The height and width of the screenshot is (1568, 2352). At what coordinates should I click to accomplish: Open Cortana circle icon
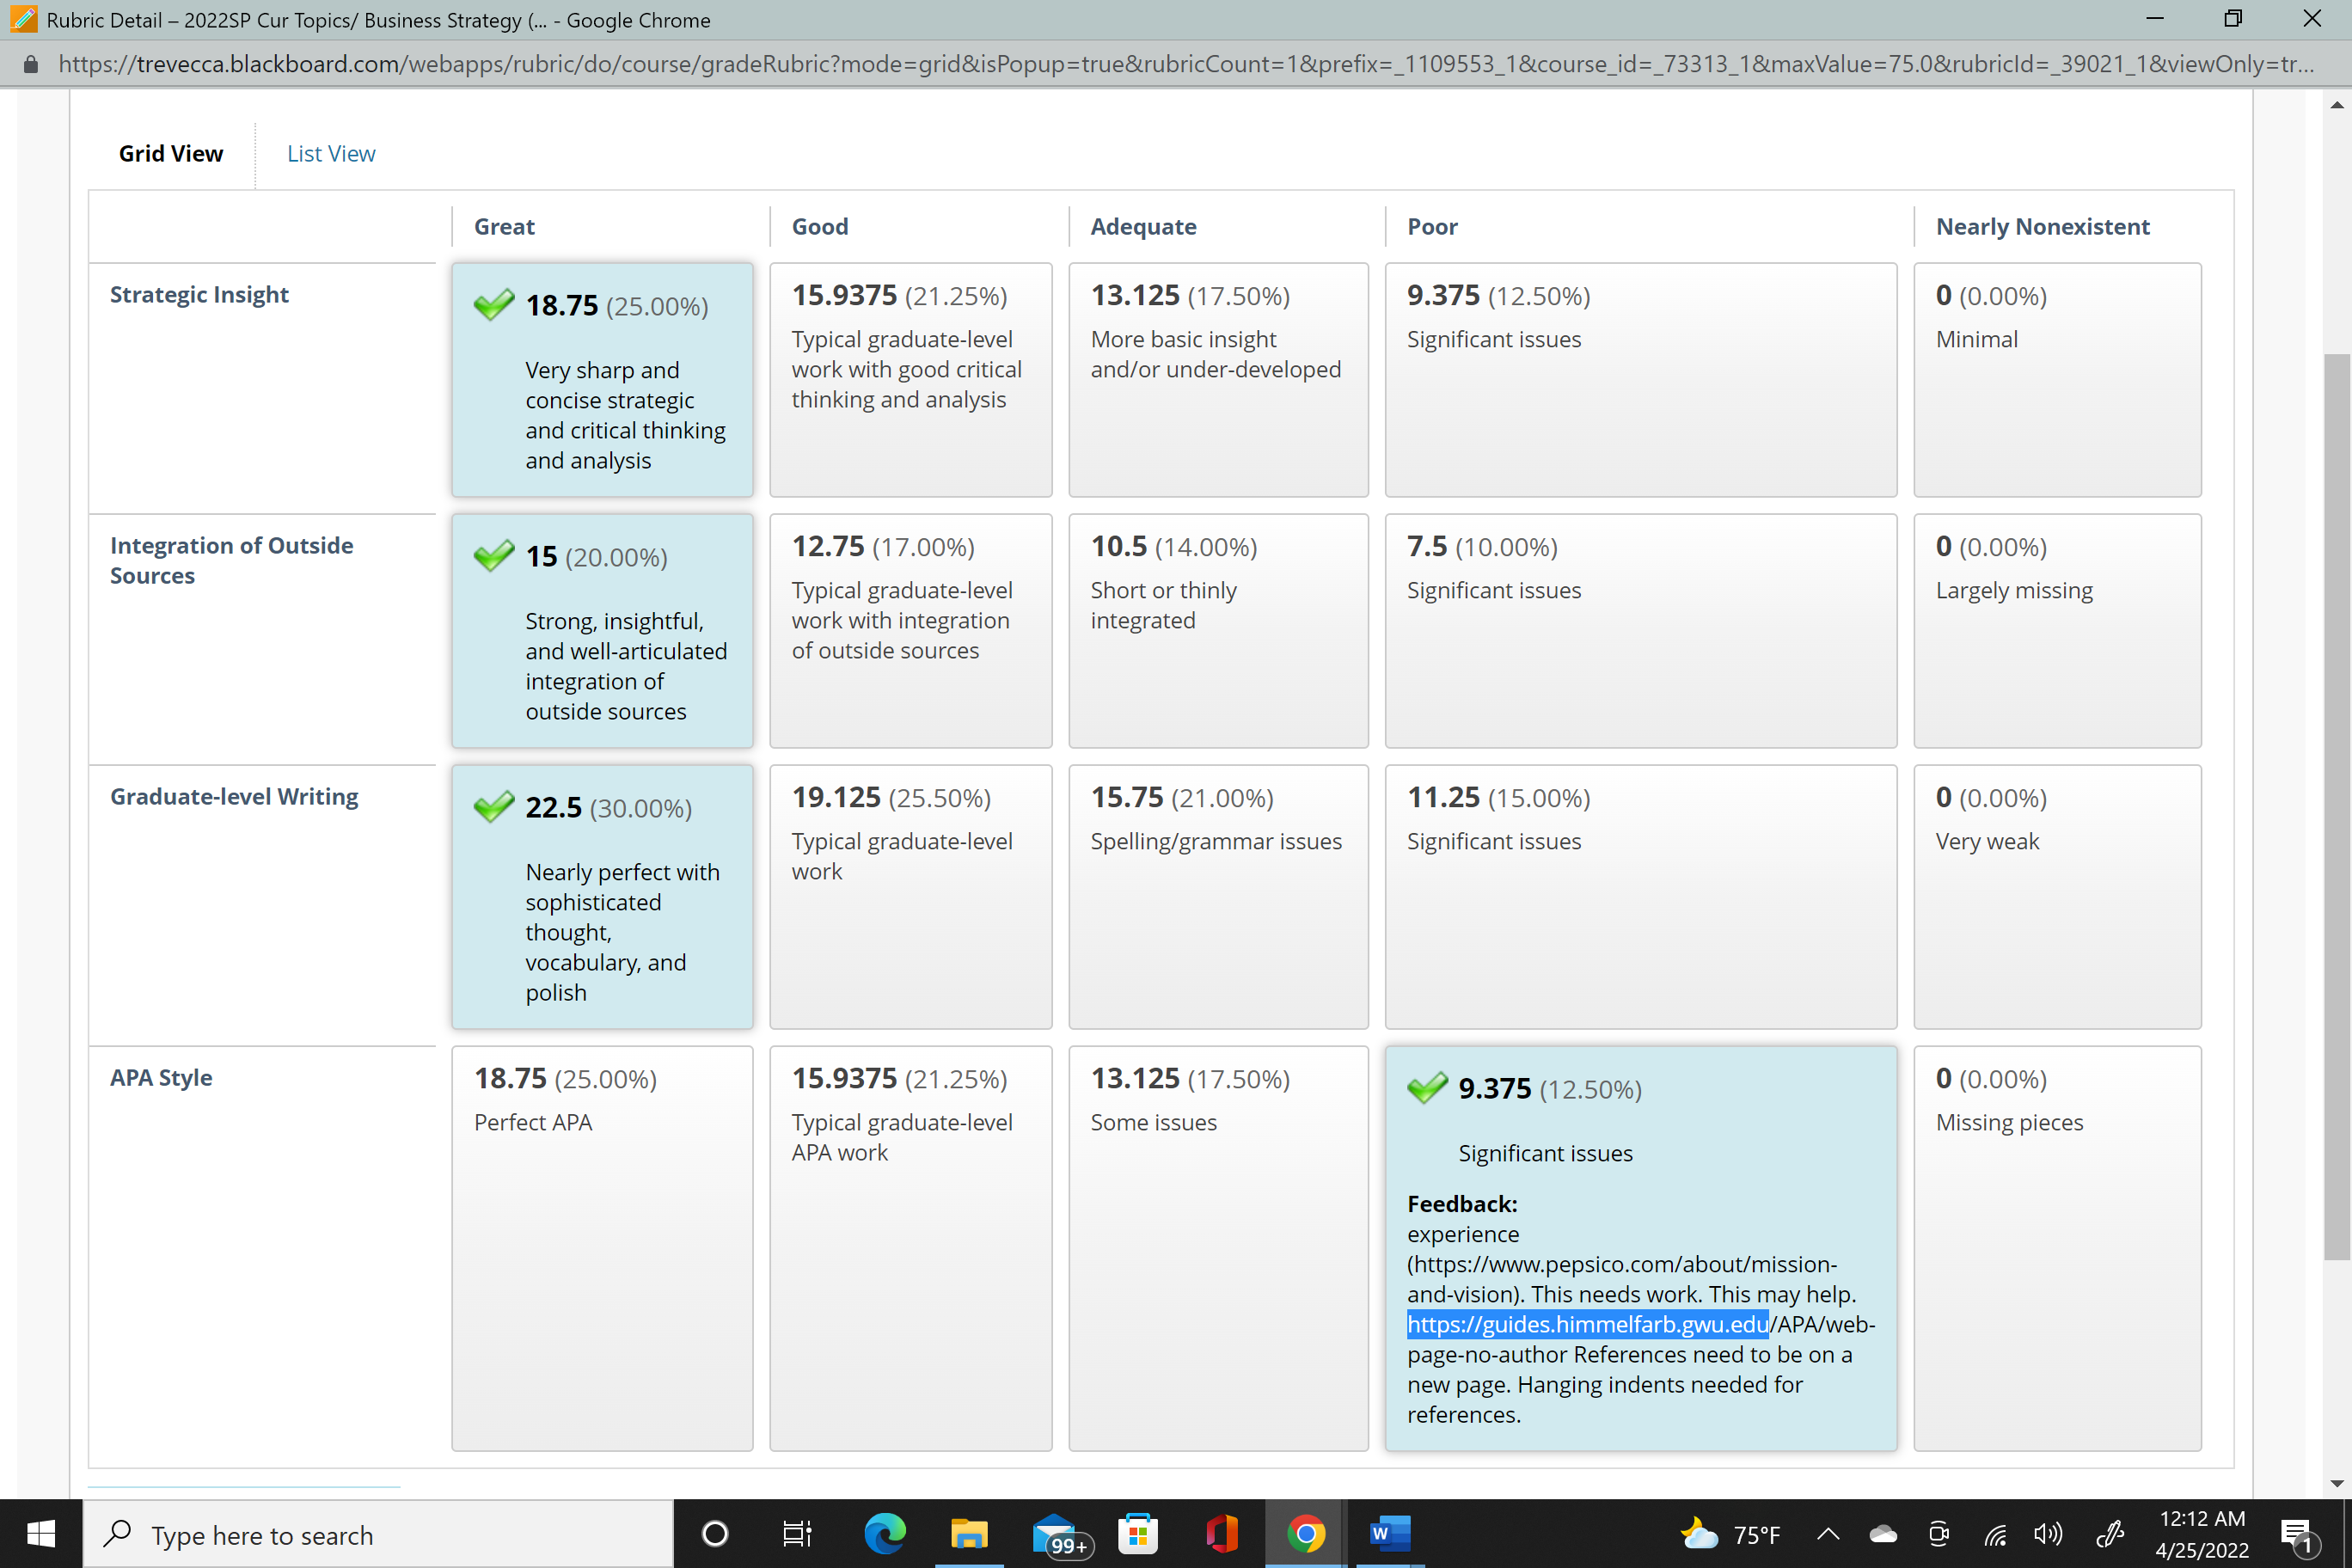click(x=715, y=1533)
